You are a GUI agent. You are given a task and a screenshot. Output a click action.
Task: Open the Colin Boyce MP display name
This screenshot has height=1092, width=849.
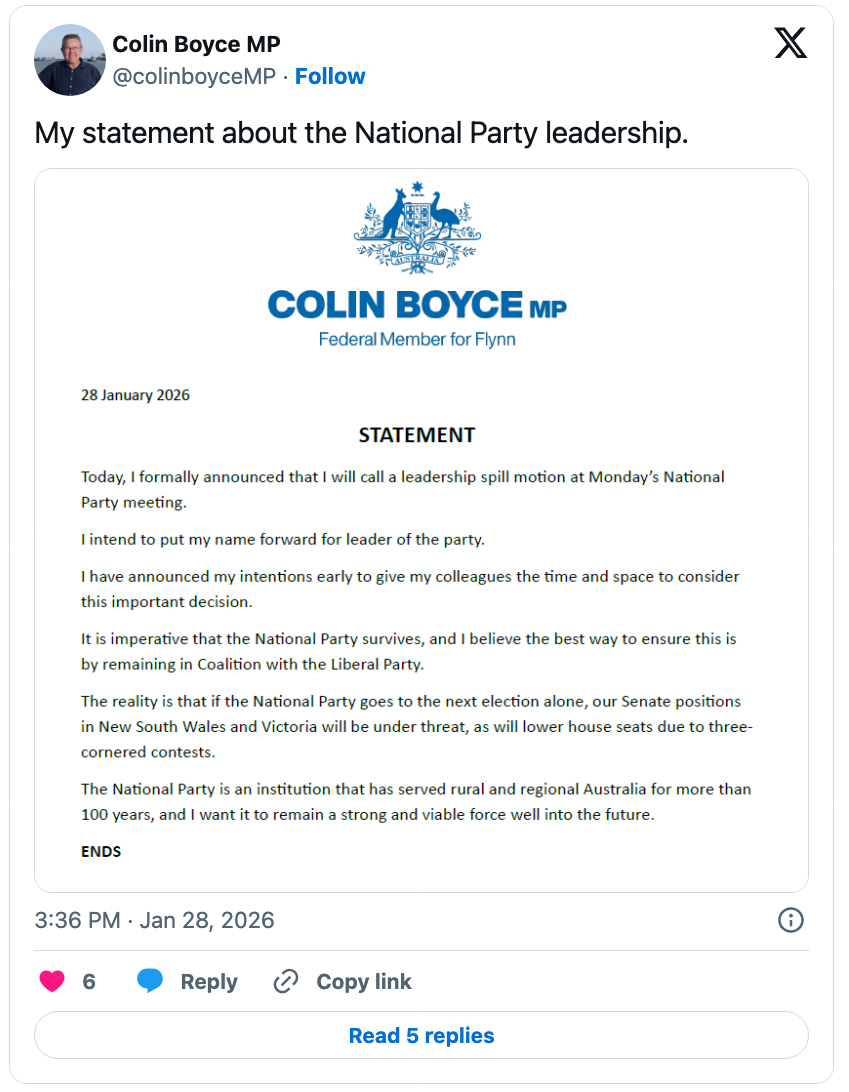point(196,44)
